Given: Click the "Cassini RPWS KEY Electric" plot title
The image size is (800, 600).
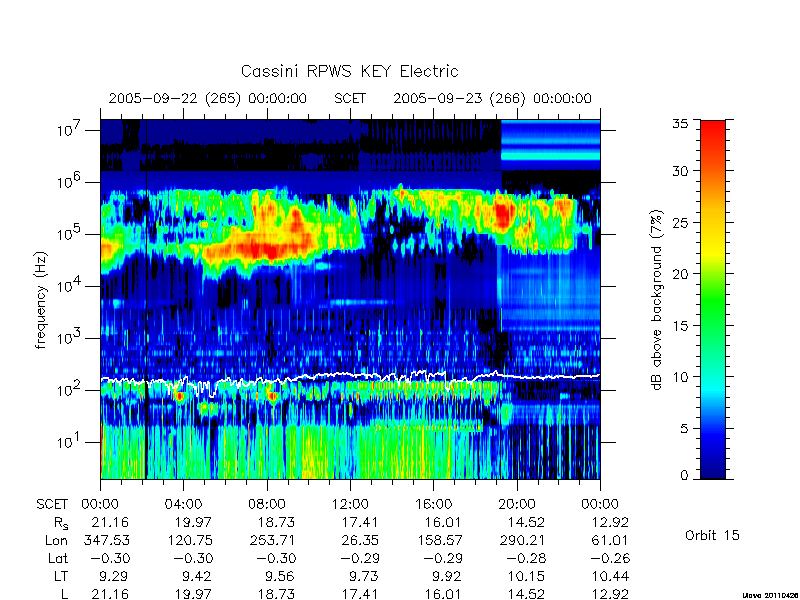Looking at the screenshot, I should pyautogui.click(x=349, y=71).
